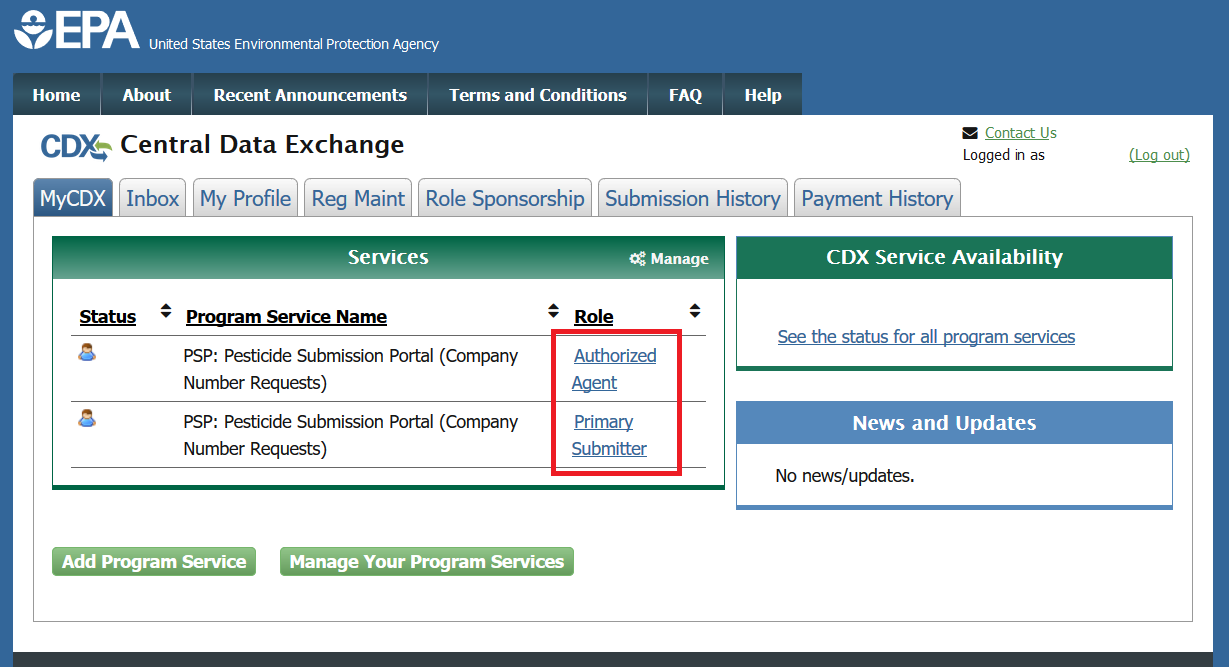Image resolution: width=1229 pixels, height=667 pixels.
Task: Sort by Role column arrows
Action: click(x=695, y=311)
